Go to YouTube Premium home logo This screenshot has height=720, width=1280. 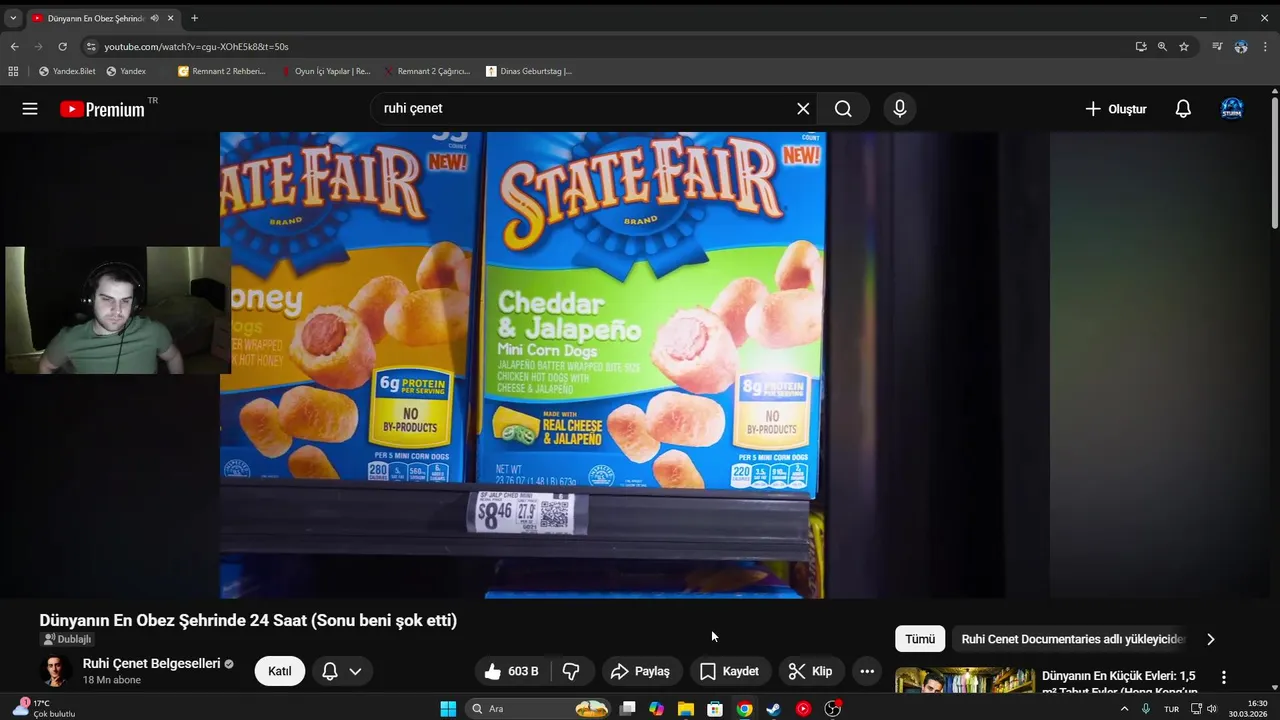[102, 109]
